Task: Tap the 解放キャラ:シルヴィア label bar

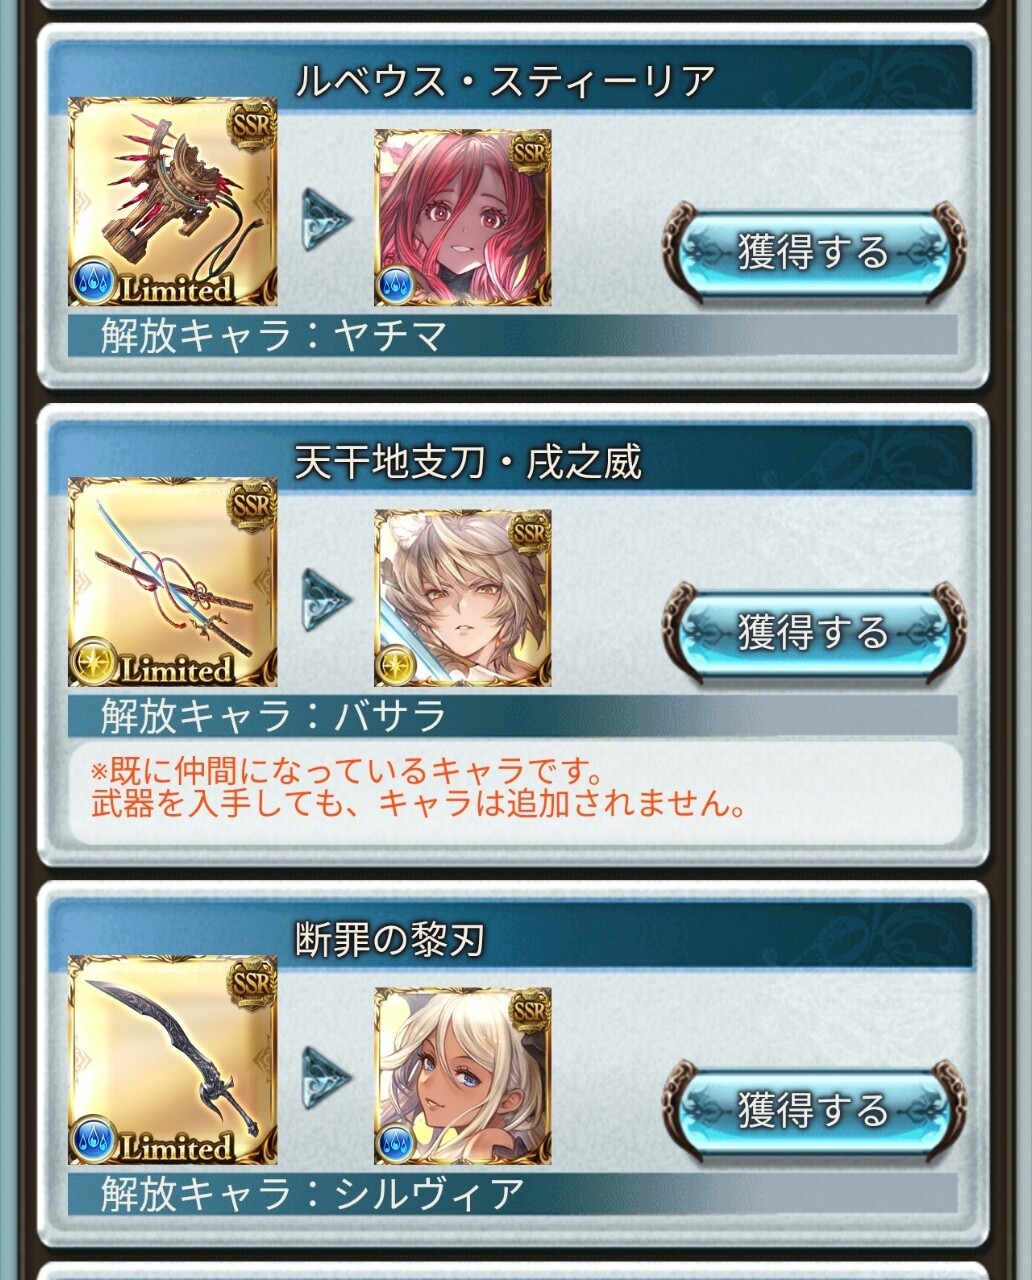Action: (x=512, y=1194)
